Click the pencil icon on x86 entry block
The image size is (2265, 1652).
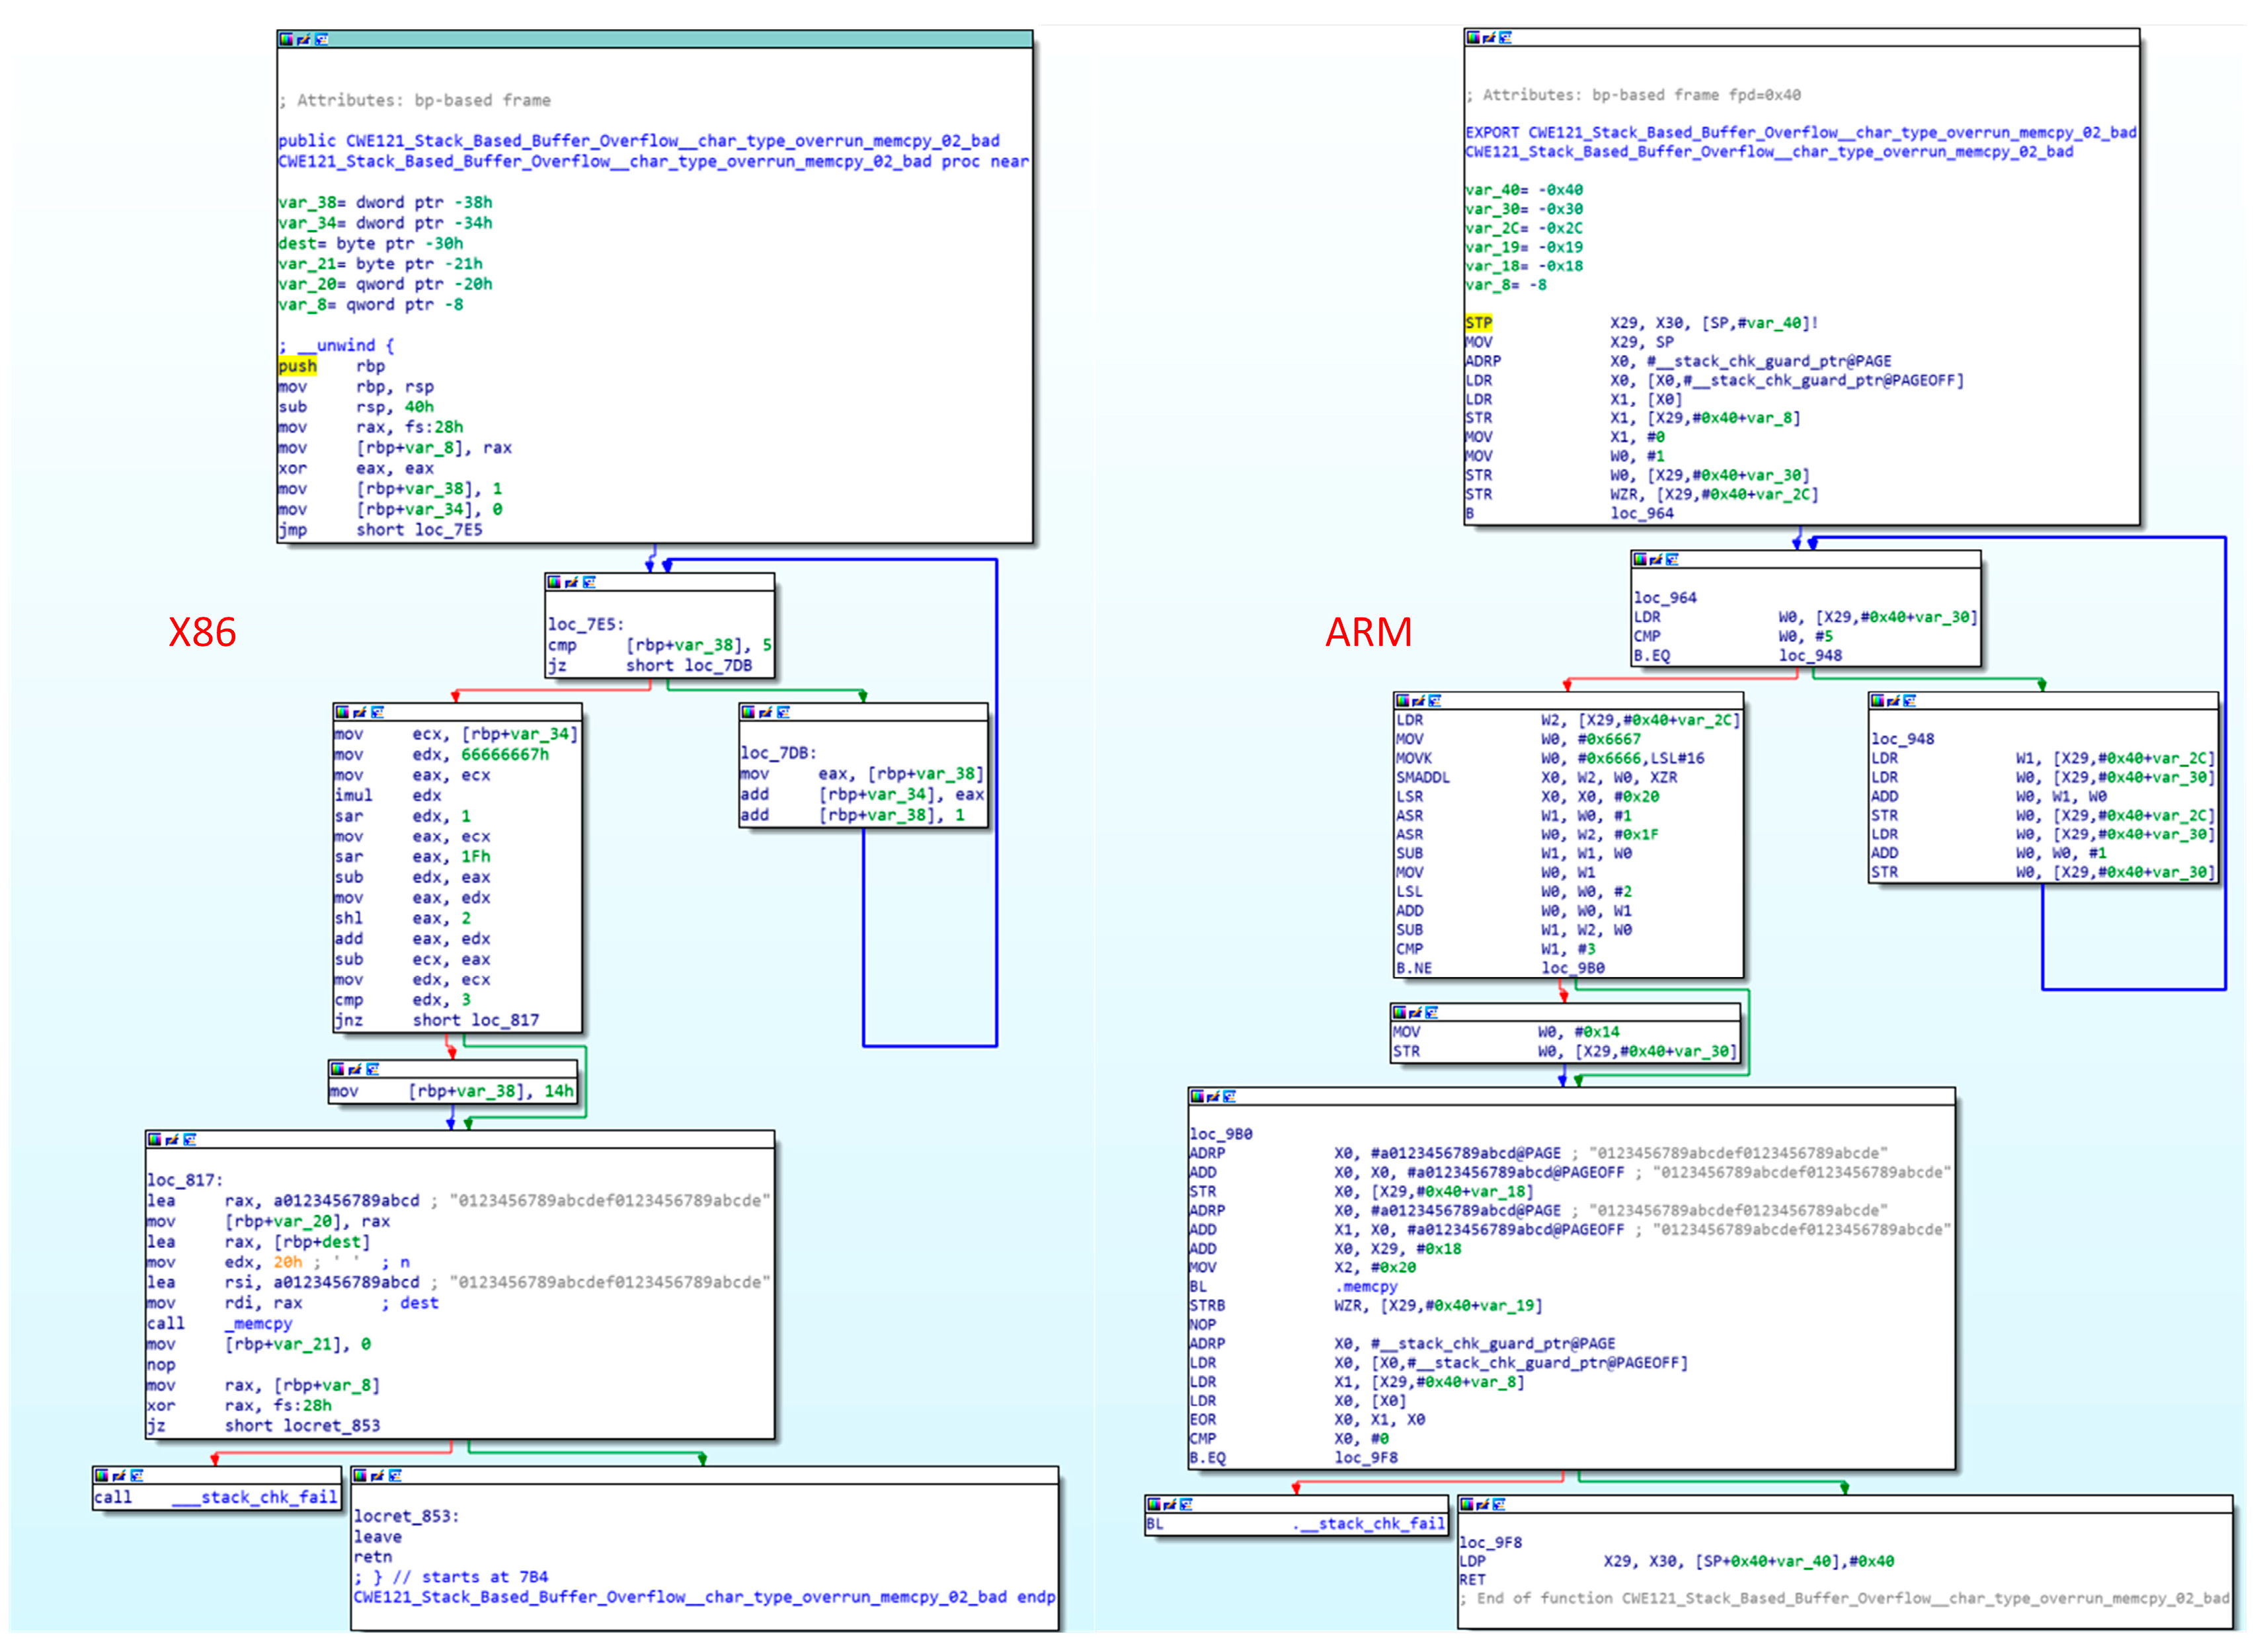tap(303, 39)
